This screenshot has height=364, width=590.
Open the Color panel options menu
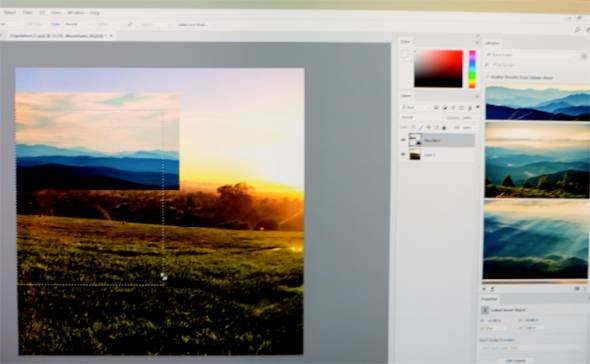click(477, 43)
